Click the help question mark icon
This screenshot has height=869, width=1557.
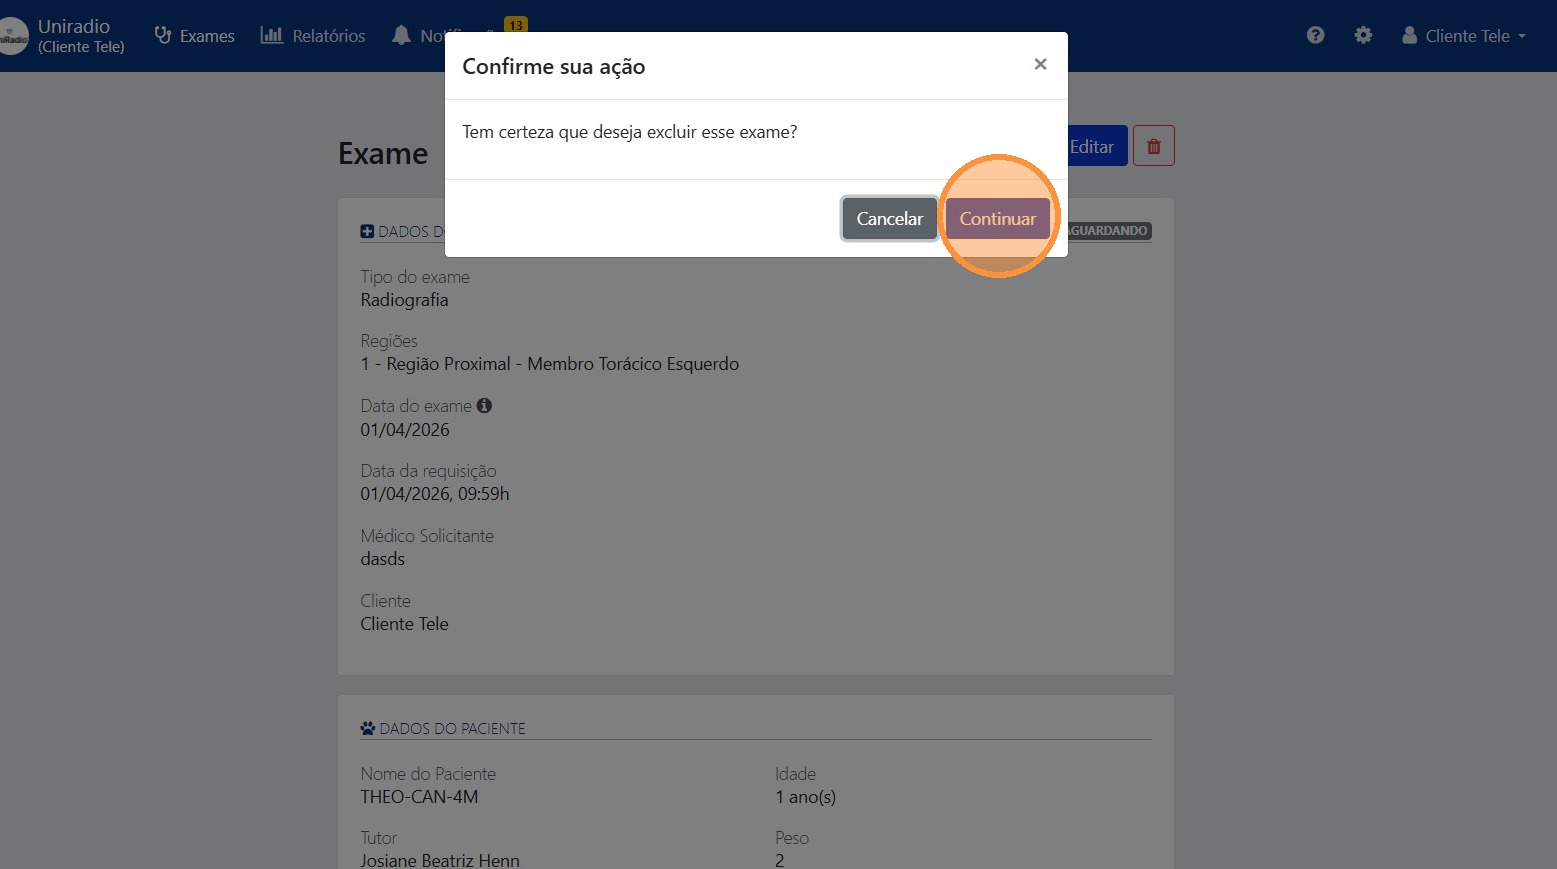pos(1314,35)
